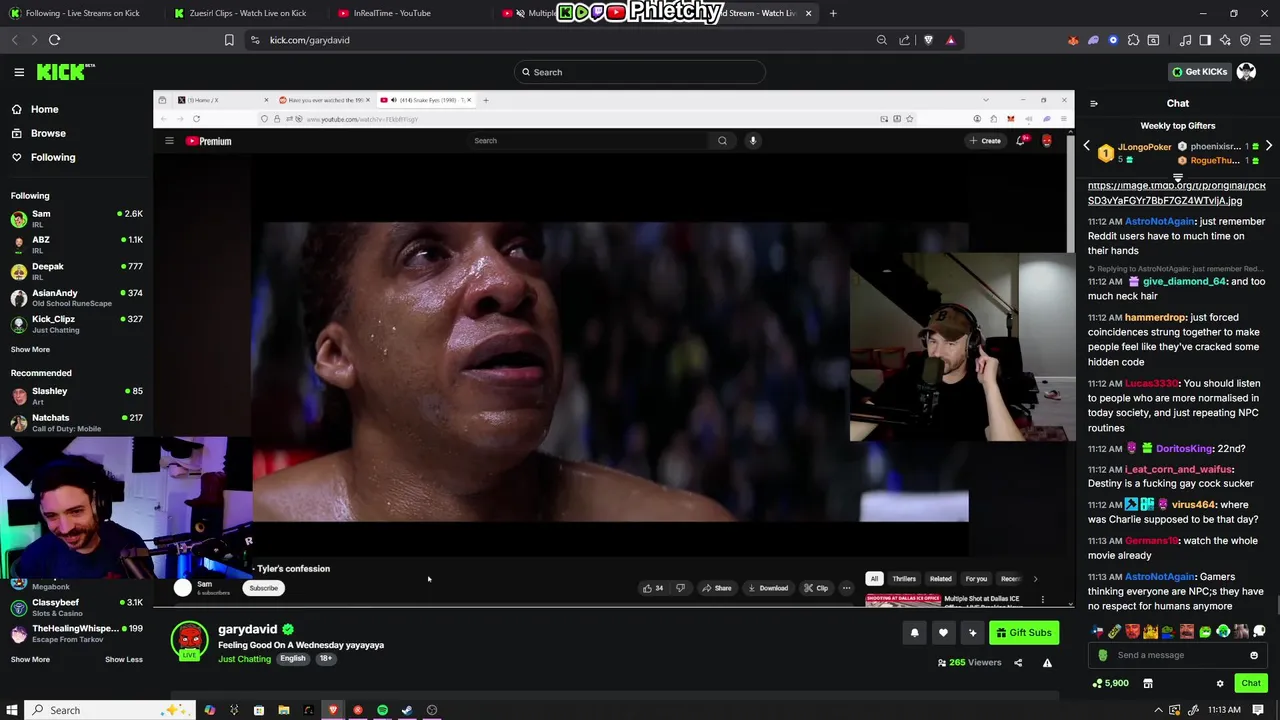Show next Weekly top Gifters page

pyautogui.click(x=1269, y=146)
